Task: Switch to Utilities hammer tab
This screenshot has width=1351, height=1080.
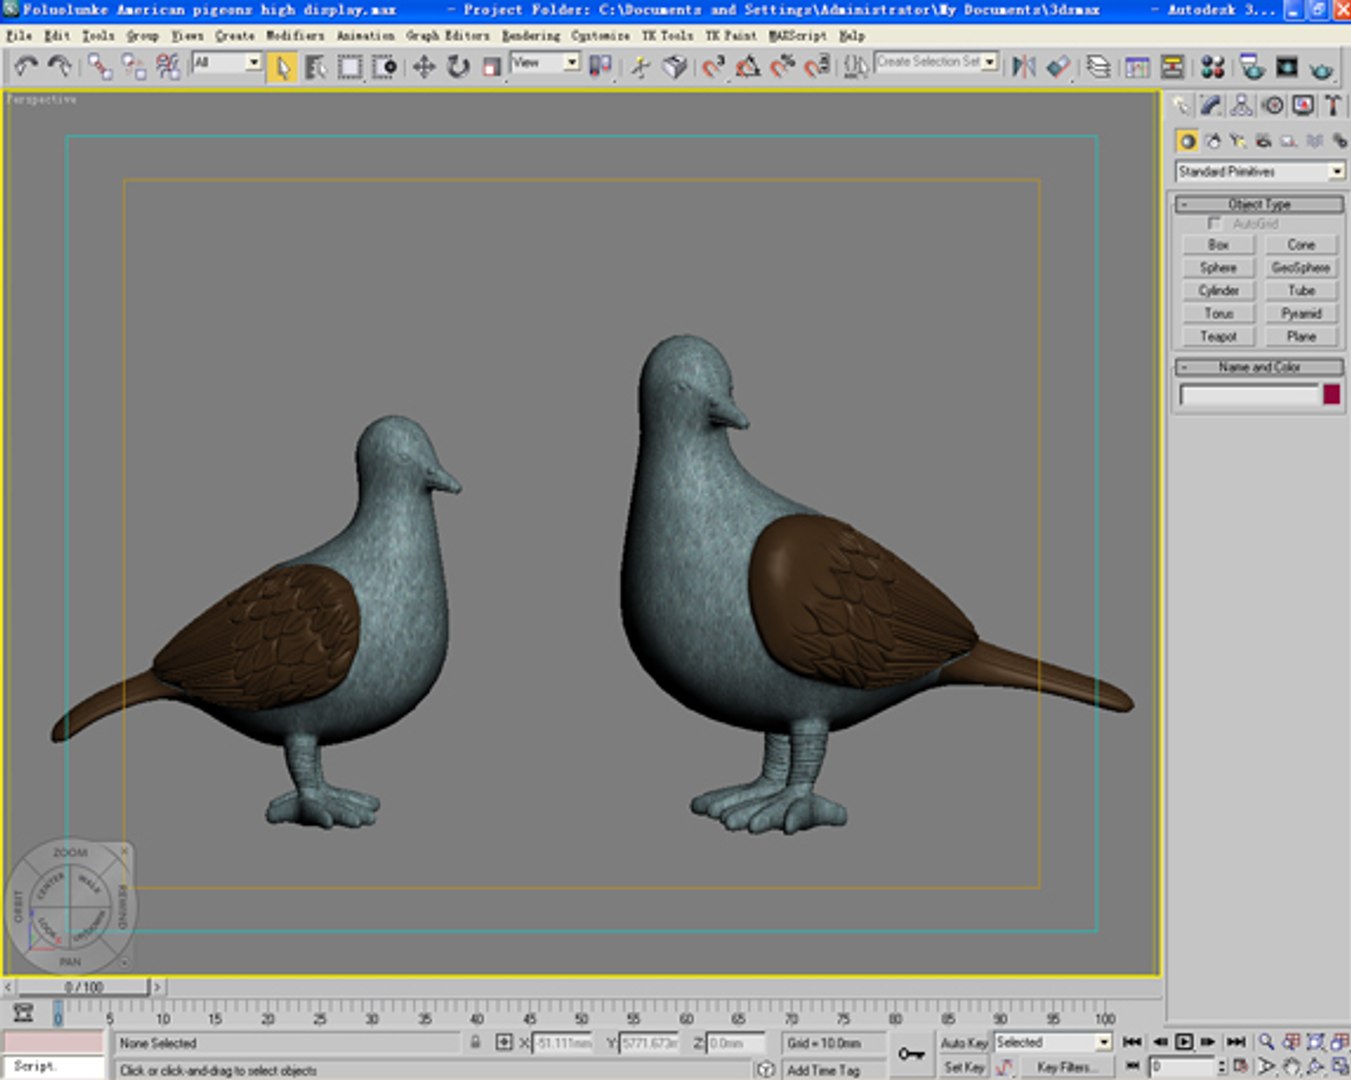Action: tap(1332, 105)
